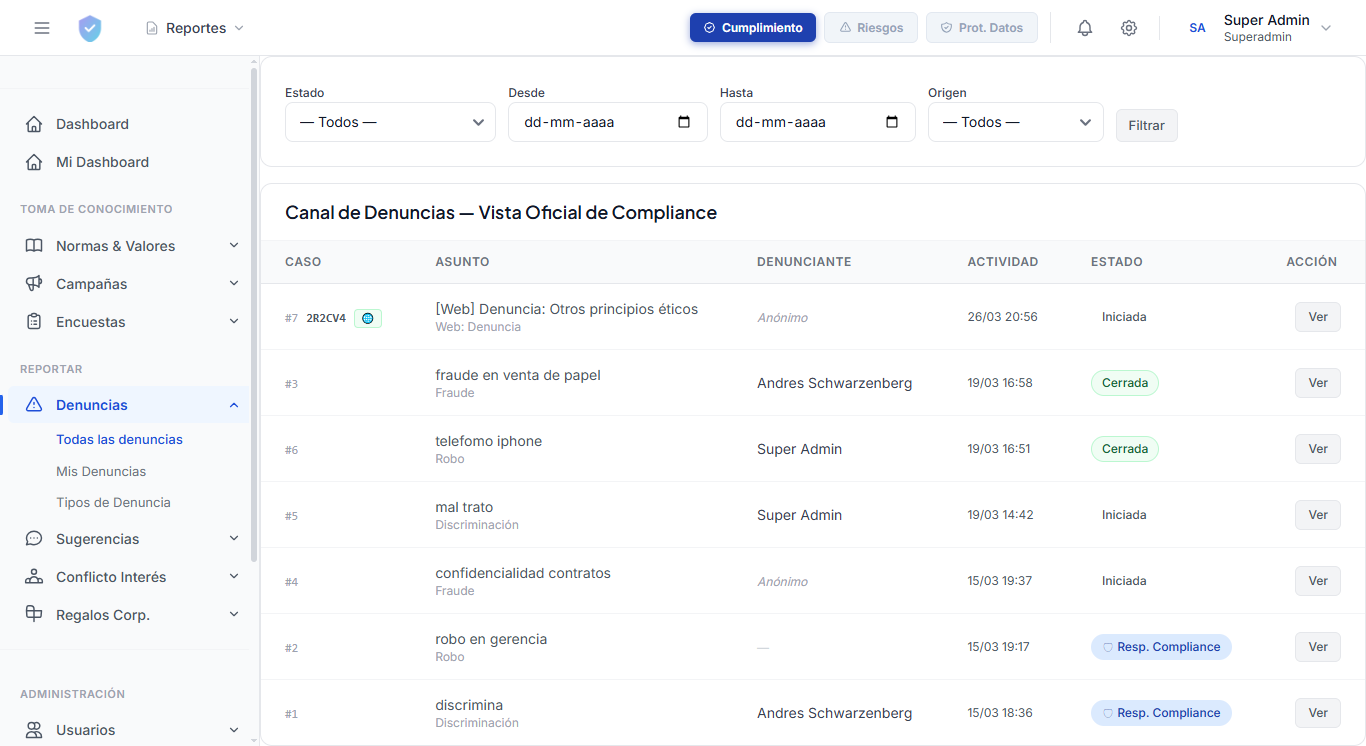Click the globe icon on case #7
This screenshot has width=1366, height=746.
tap(368, 318)
